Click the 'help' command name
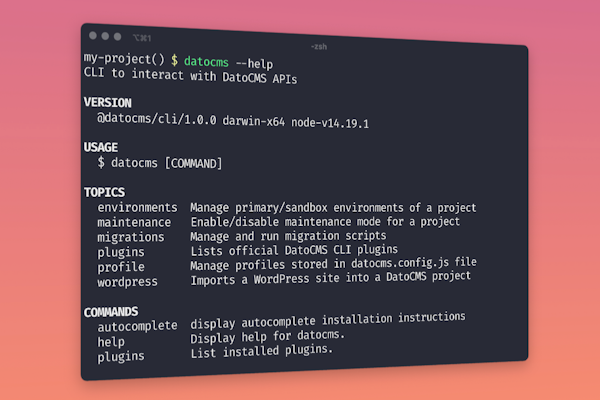 click(111, 342)
